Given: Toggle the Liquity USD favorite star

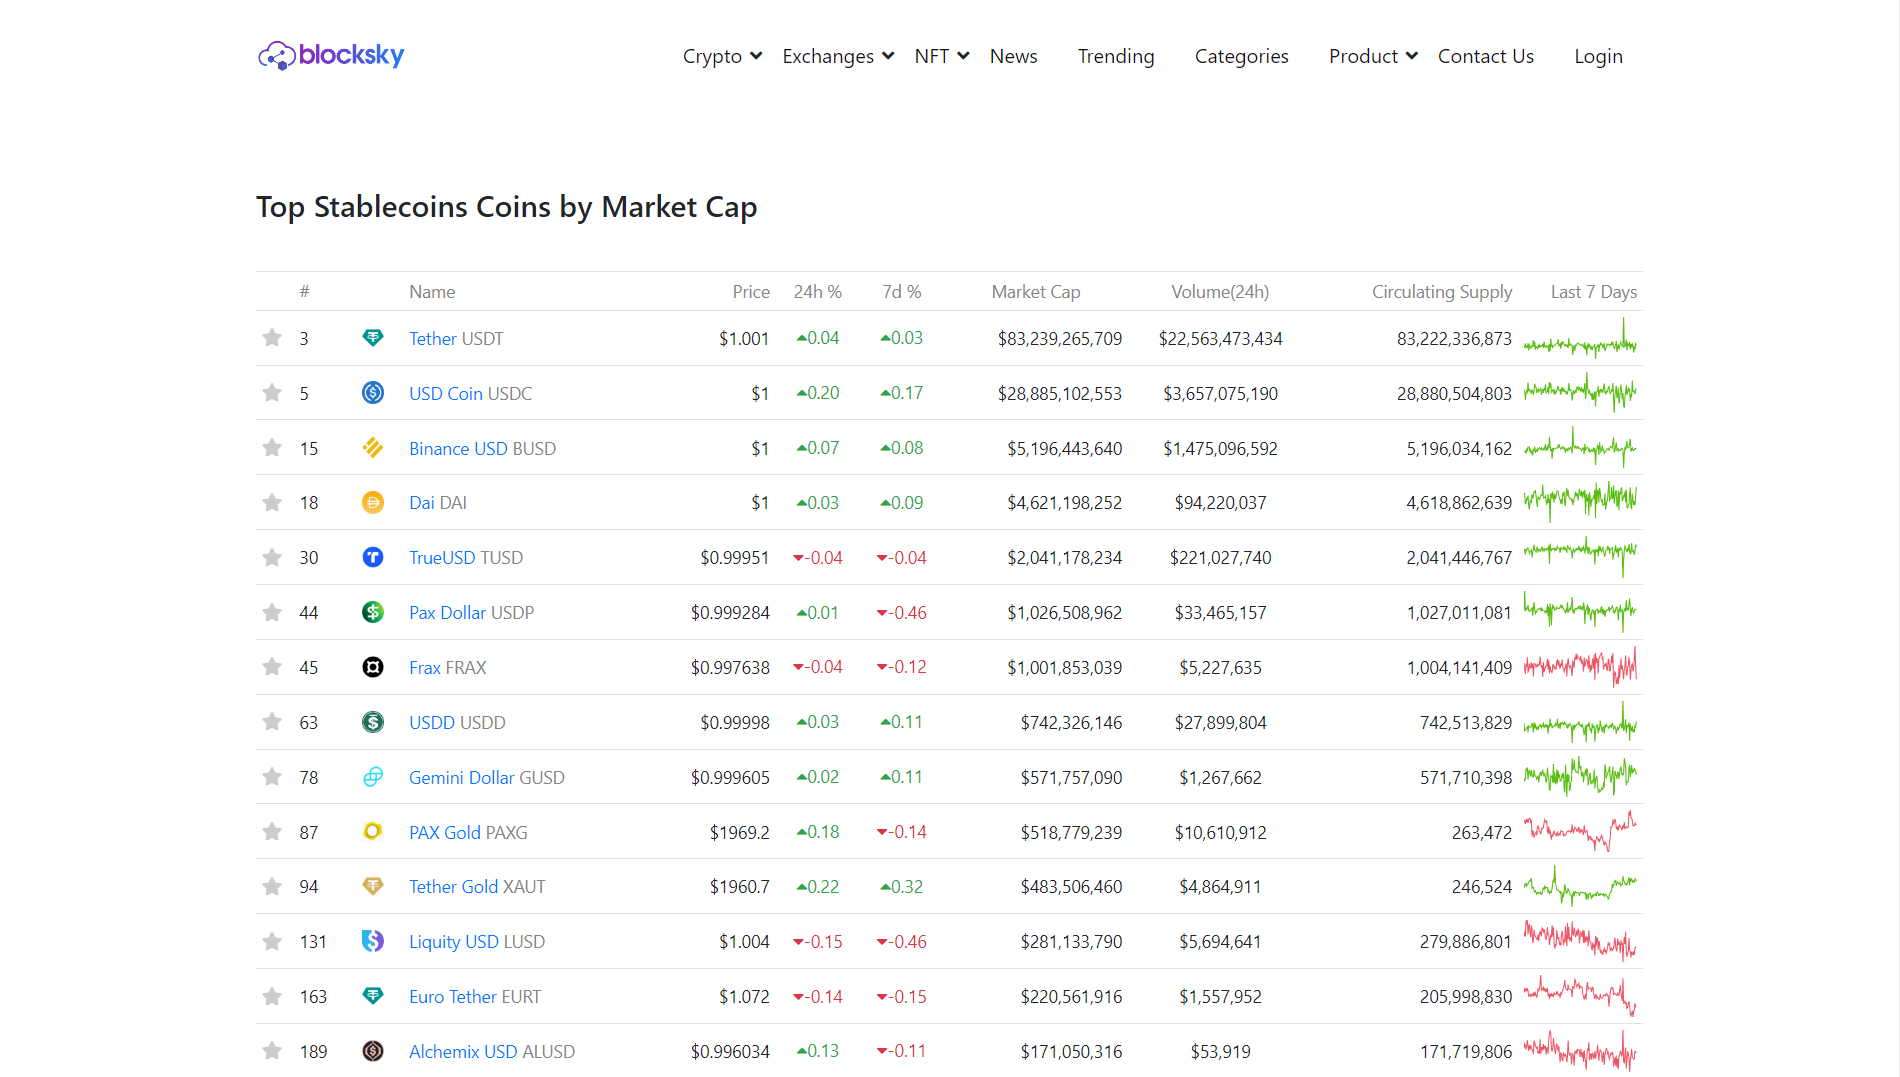Looking at the screenshot, I should point(272,941).
